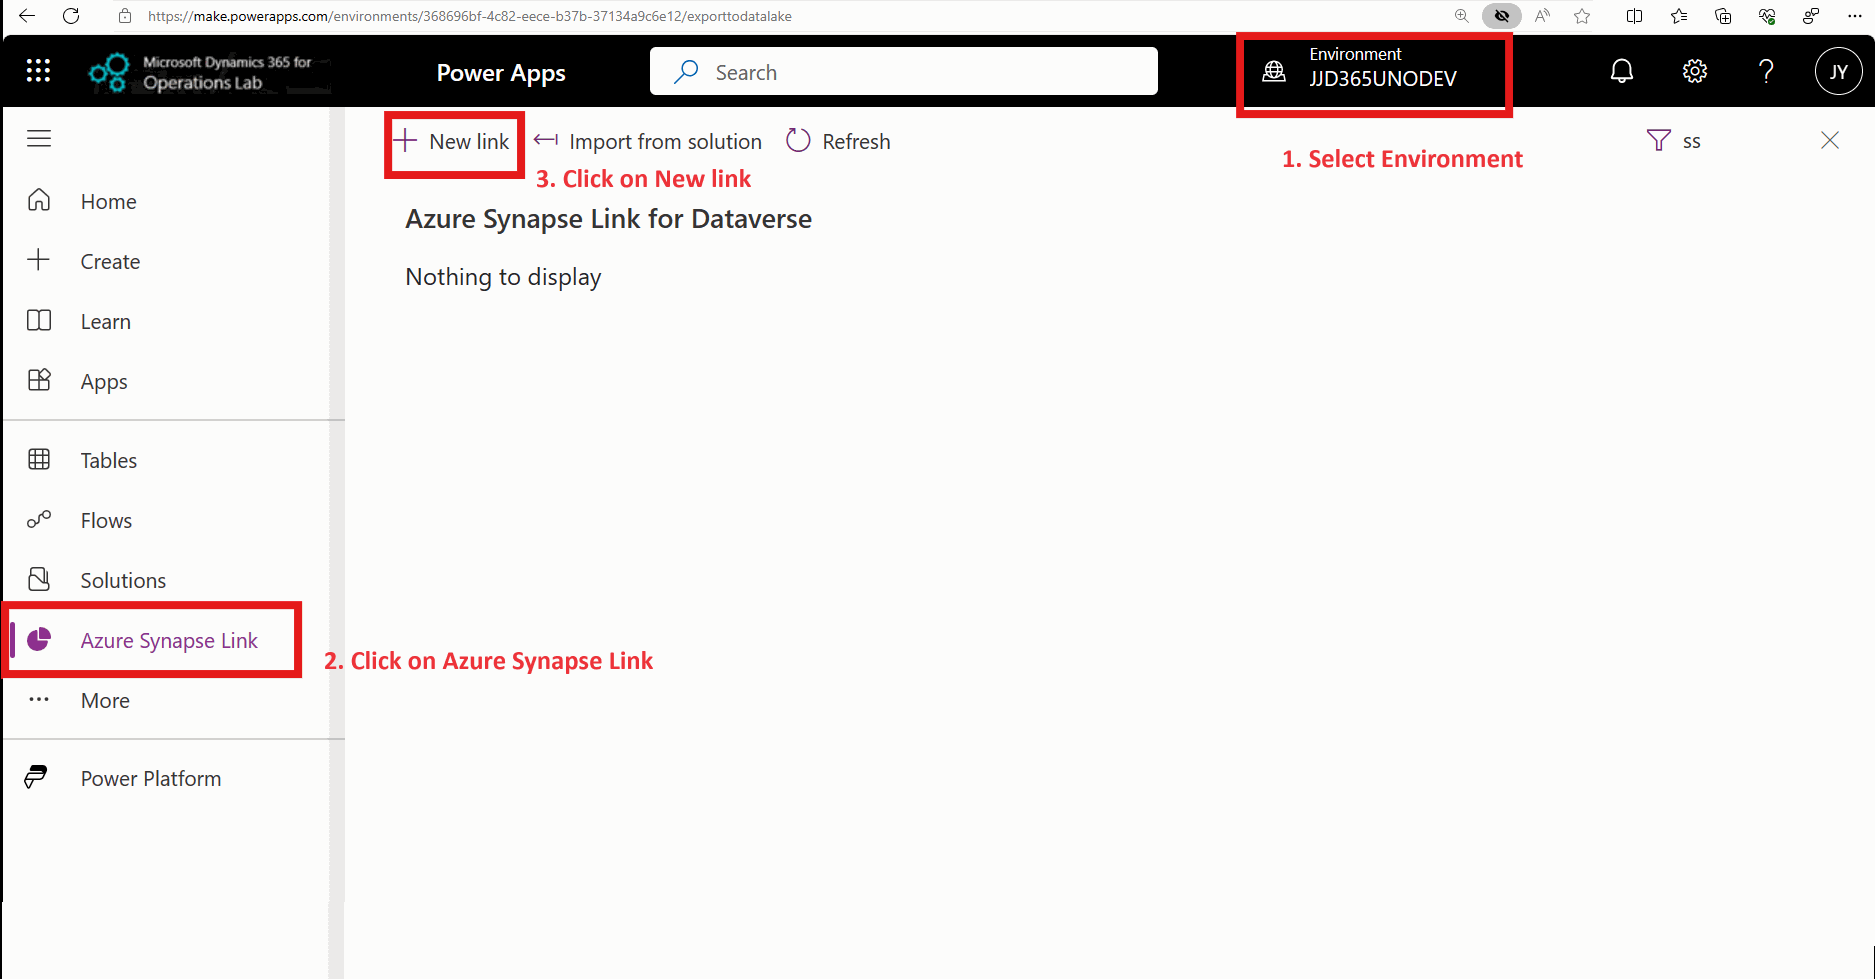Open the Flows page
The height and width of the screenshot is (979, 1875).
[105, 520]
